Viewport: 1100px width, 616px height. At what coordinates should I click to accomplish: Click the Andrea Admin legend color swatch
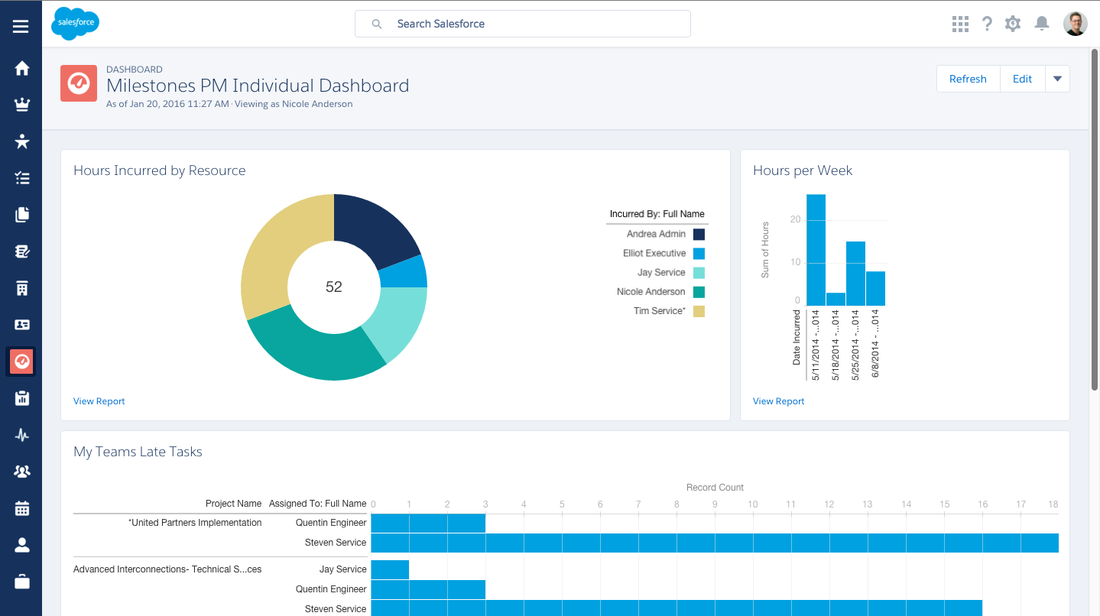[x=699, y=234]
